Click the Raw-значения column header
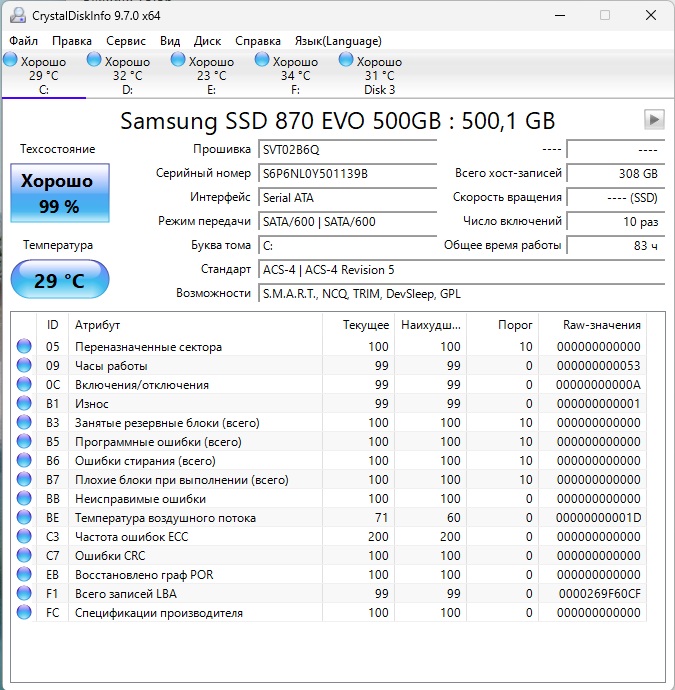Screen dimensions: 675x690 [x=603, y=325]
